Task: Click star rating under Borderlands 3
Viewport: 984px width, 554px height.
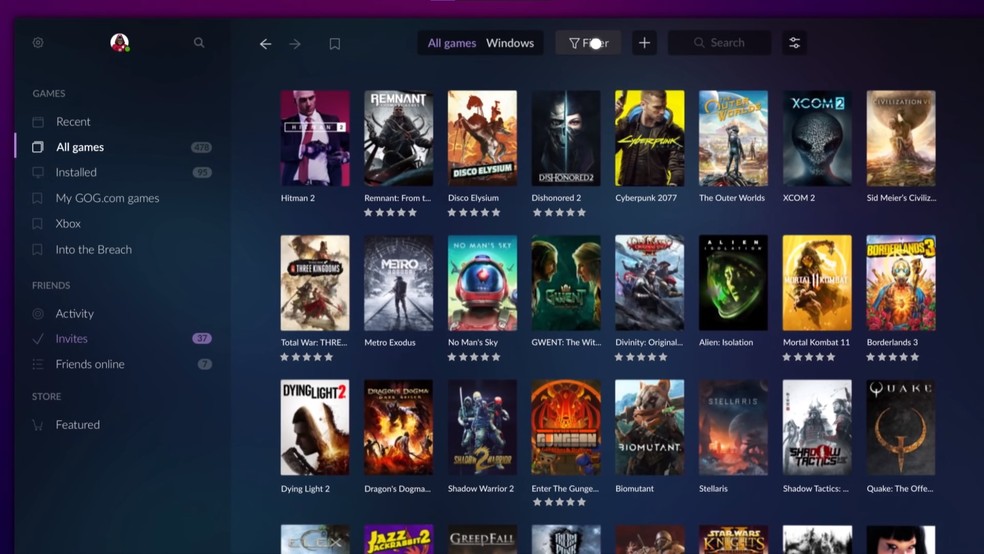Action: click(892, 357)
